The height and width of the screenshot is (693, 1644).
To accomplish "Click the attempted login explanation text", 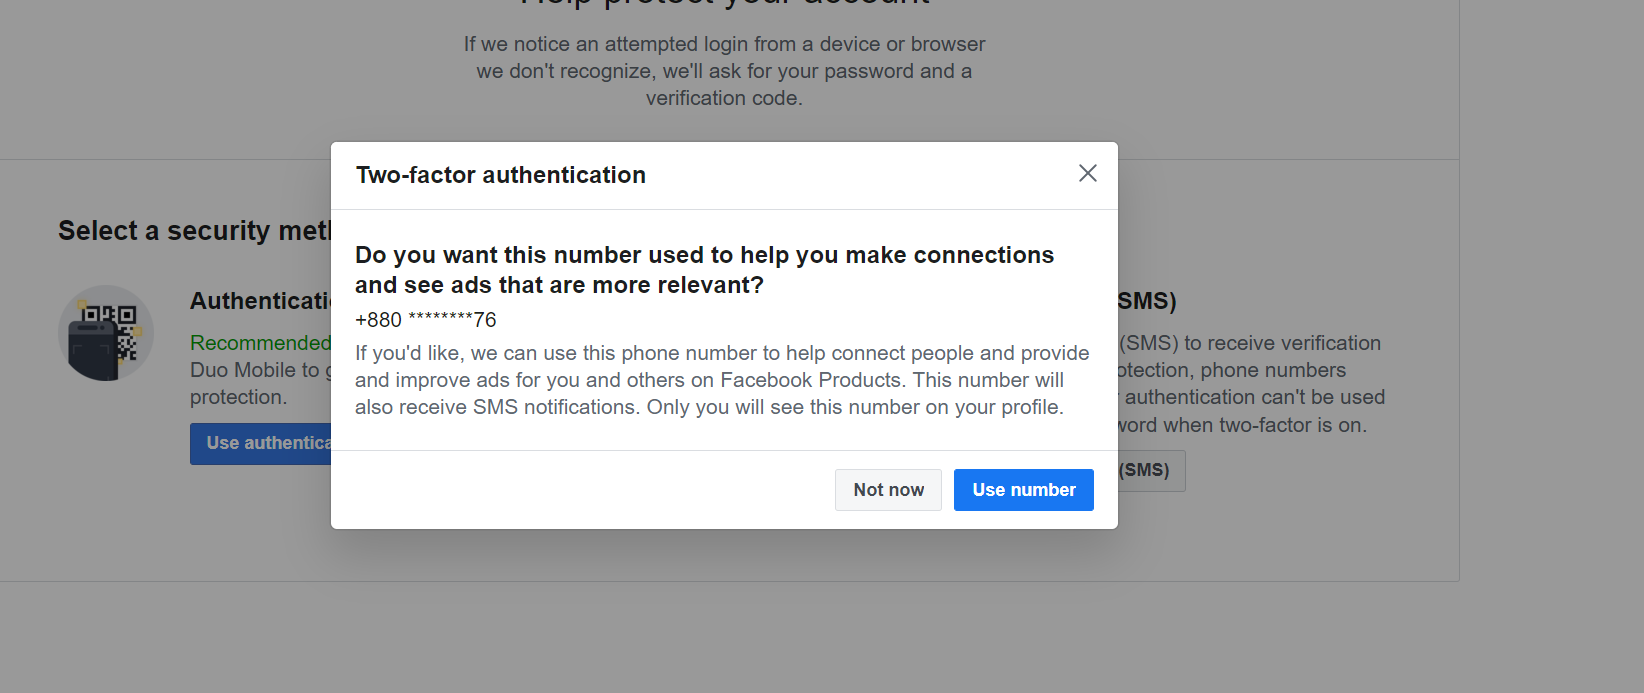I will (x=724, y=71).
